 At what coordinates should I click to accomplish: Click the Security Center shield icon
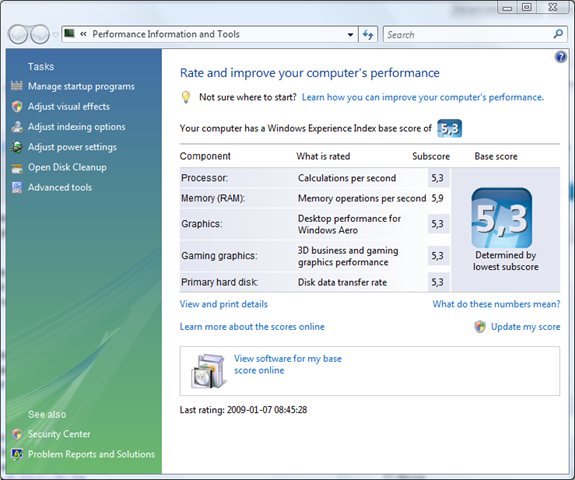click(17, 434)
